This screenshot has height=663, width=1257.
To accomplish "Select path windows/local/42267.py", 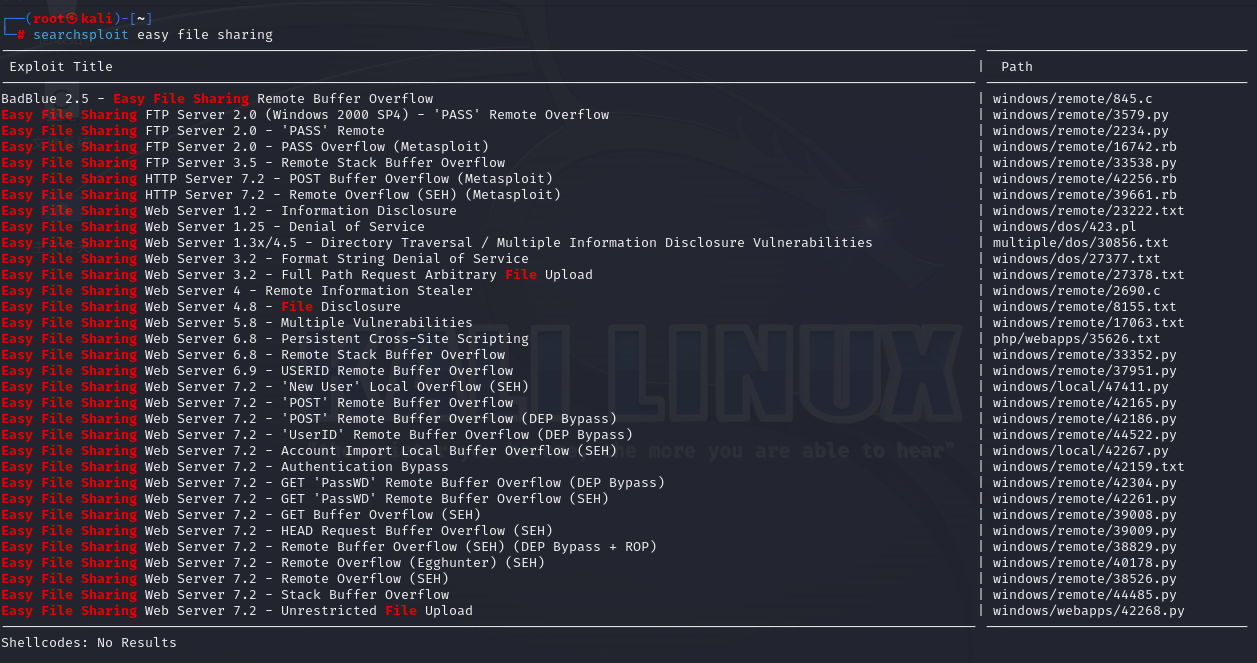I will point(1081,451).
